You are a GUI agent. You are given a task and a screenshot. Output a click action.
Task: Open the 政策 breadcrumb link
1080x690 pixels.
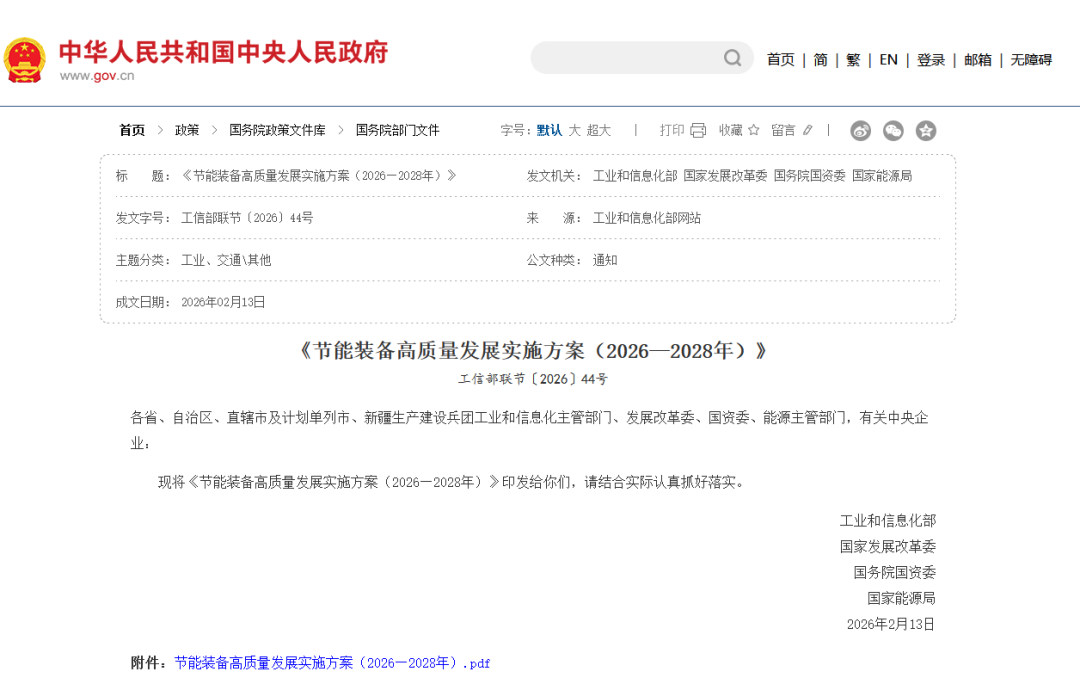point(187,130)
